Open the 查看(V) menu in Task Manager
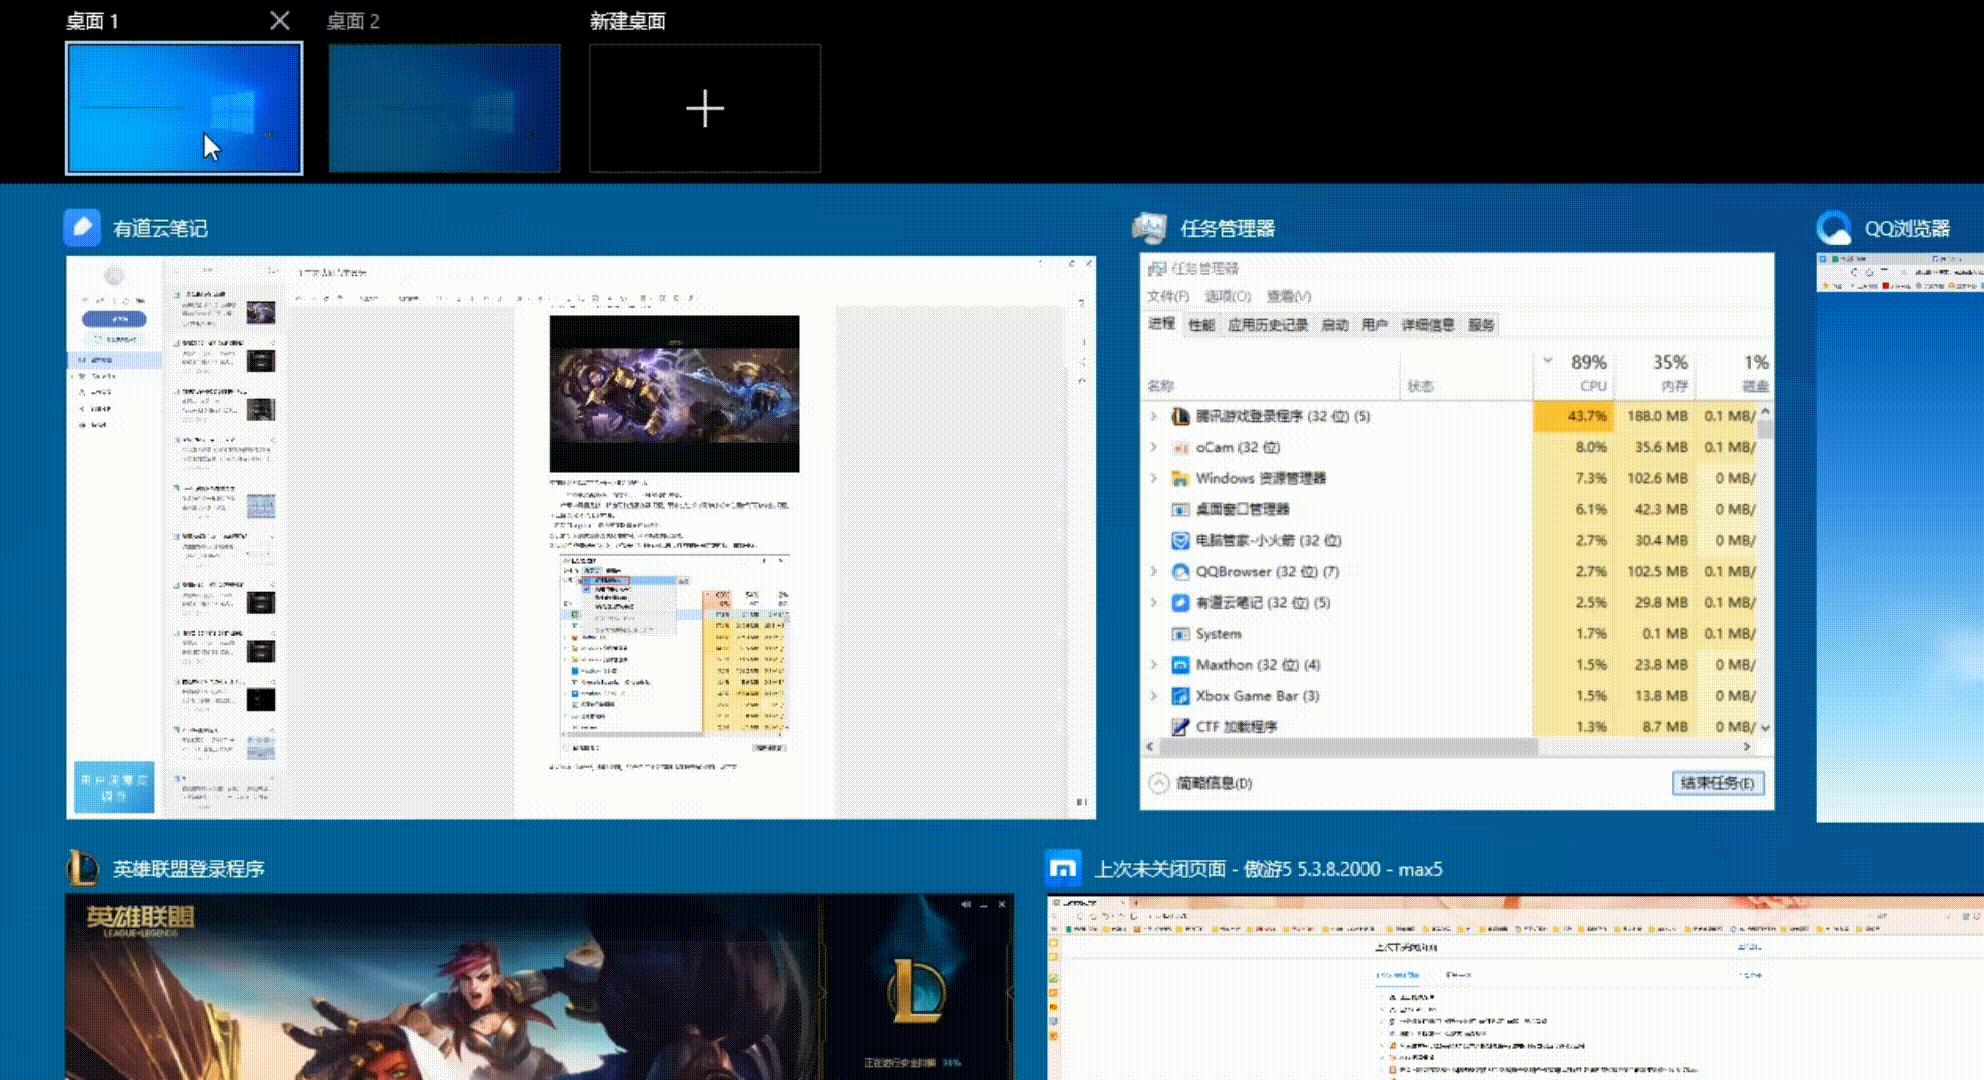Viewport: 1984px width, 1080px height. tap(1289, 296)
